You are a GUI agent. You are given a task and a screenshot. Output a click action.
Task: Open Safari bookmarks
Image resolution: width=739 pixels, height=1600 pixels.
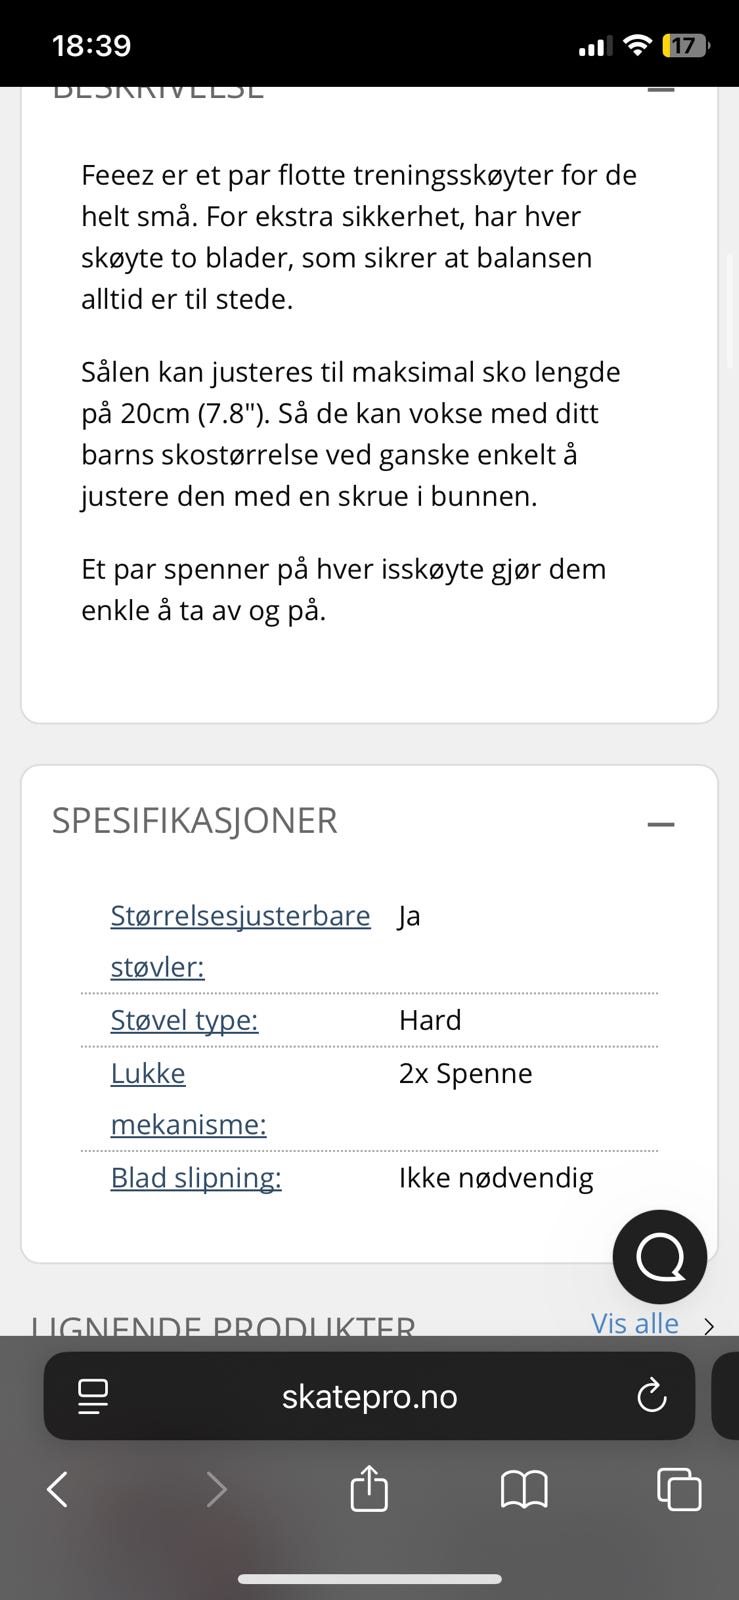524,1490
